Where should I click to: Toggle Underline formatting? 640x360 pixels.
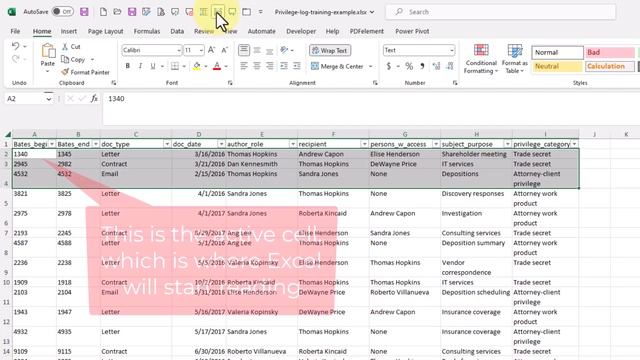[x=153, y=66]
